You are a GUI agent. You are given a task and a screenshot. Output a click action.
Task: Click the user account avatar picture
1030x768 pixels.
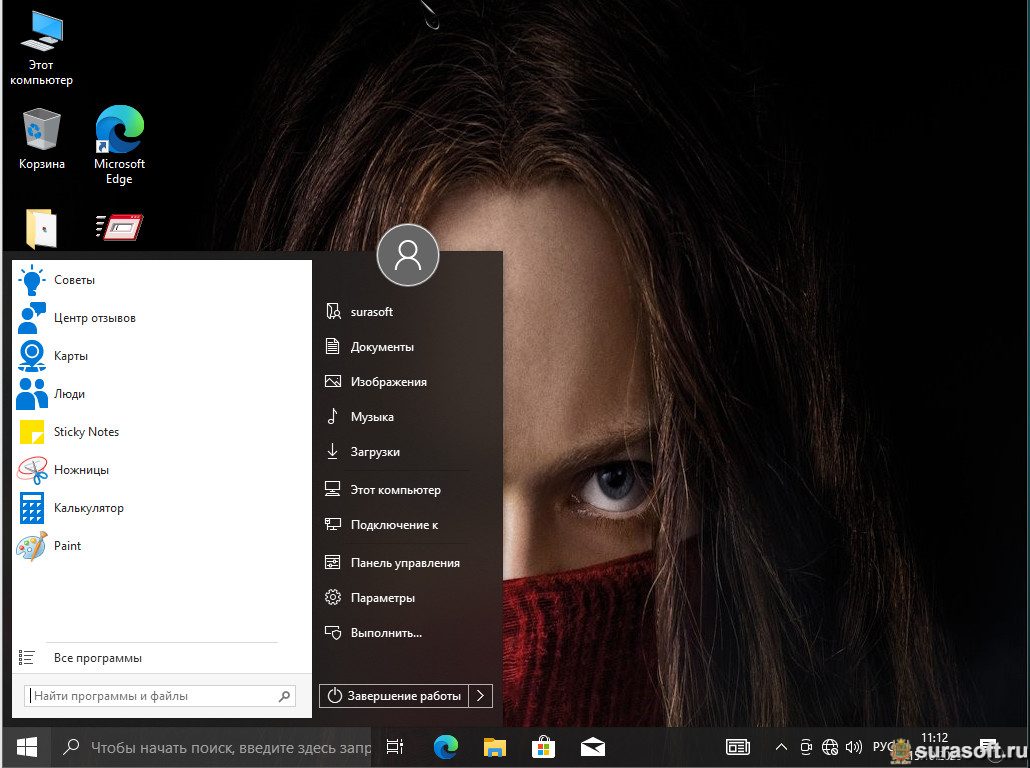[407, 255]
